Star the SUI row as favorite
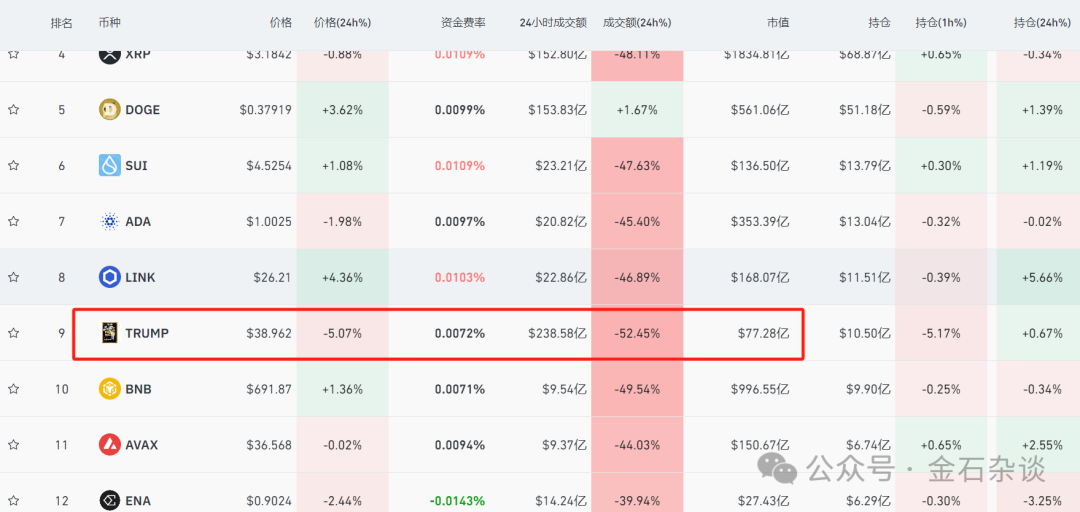The height and width of the screenshot is (512, 1080). 13,165
